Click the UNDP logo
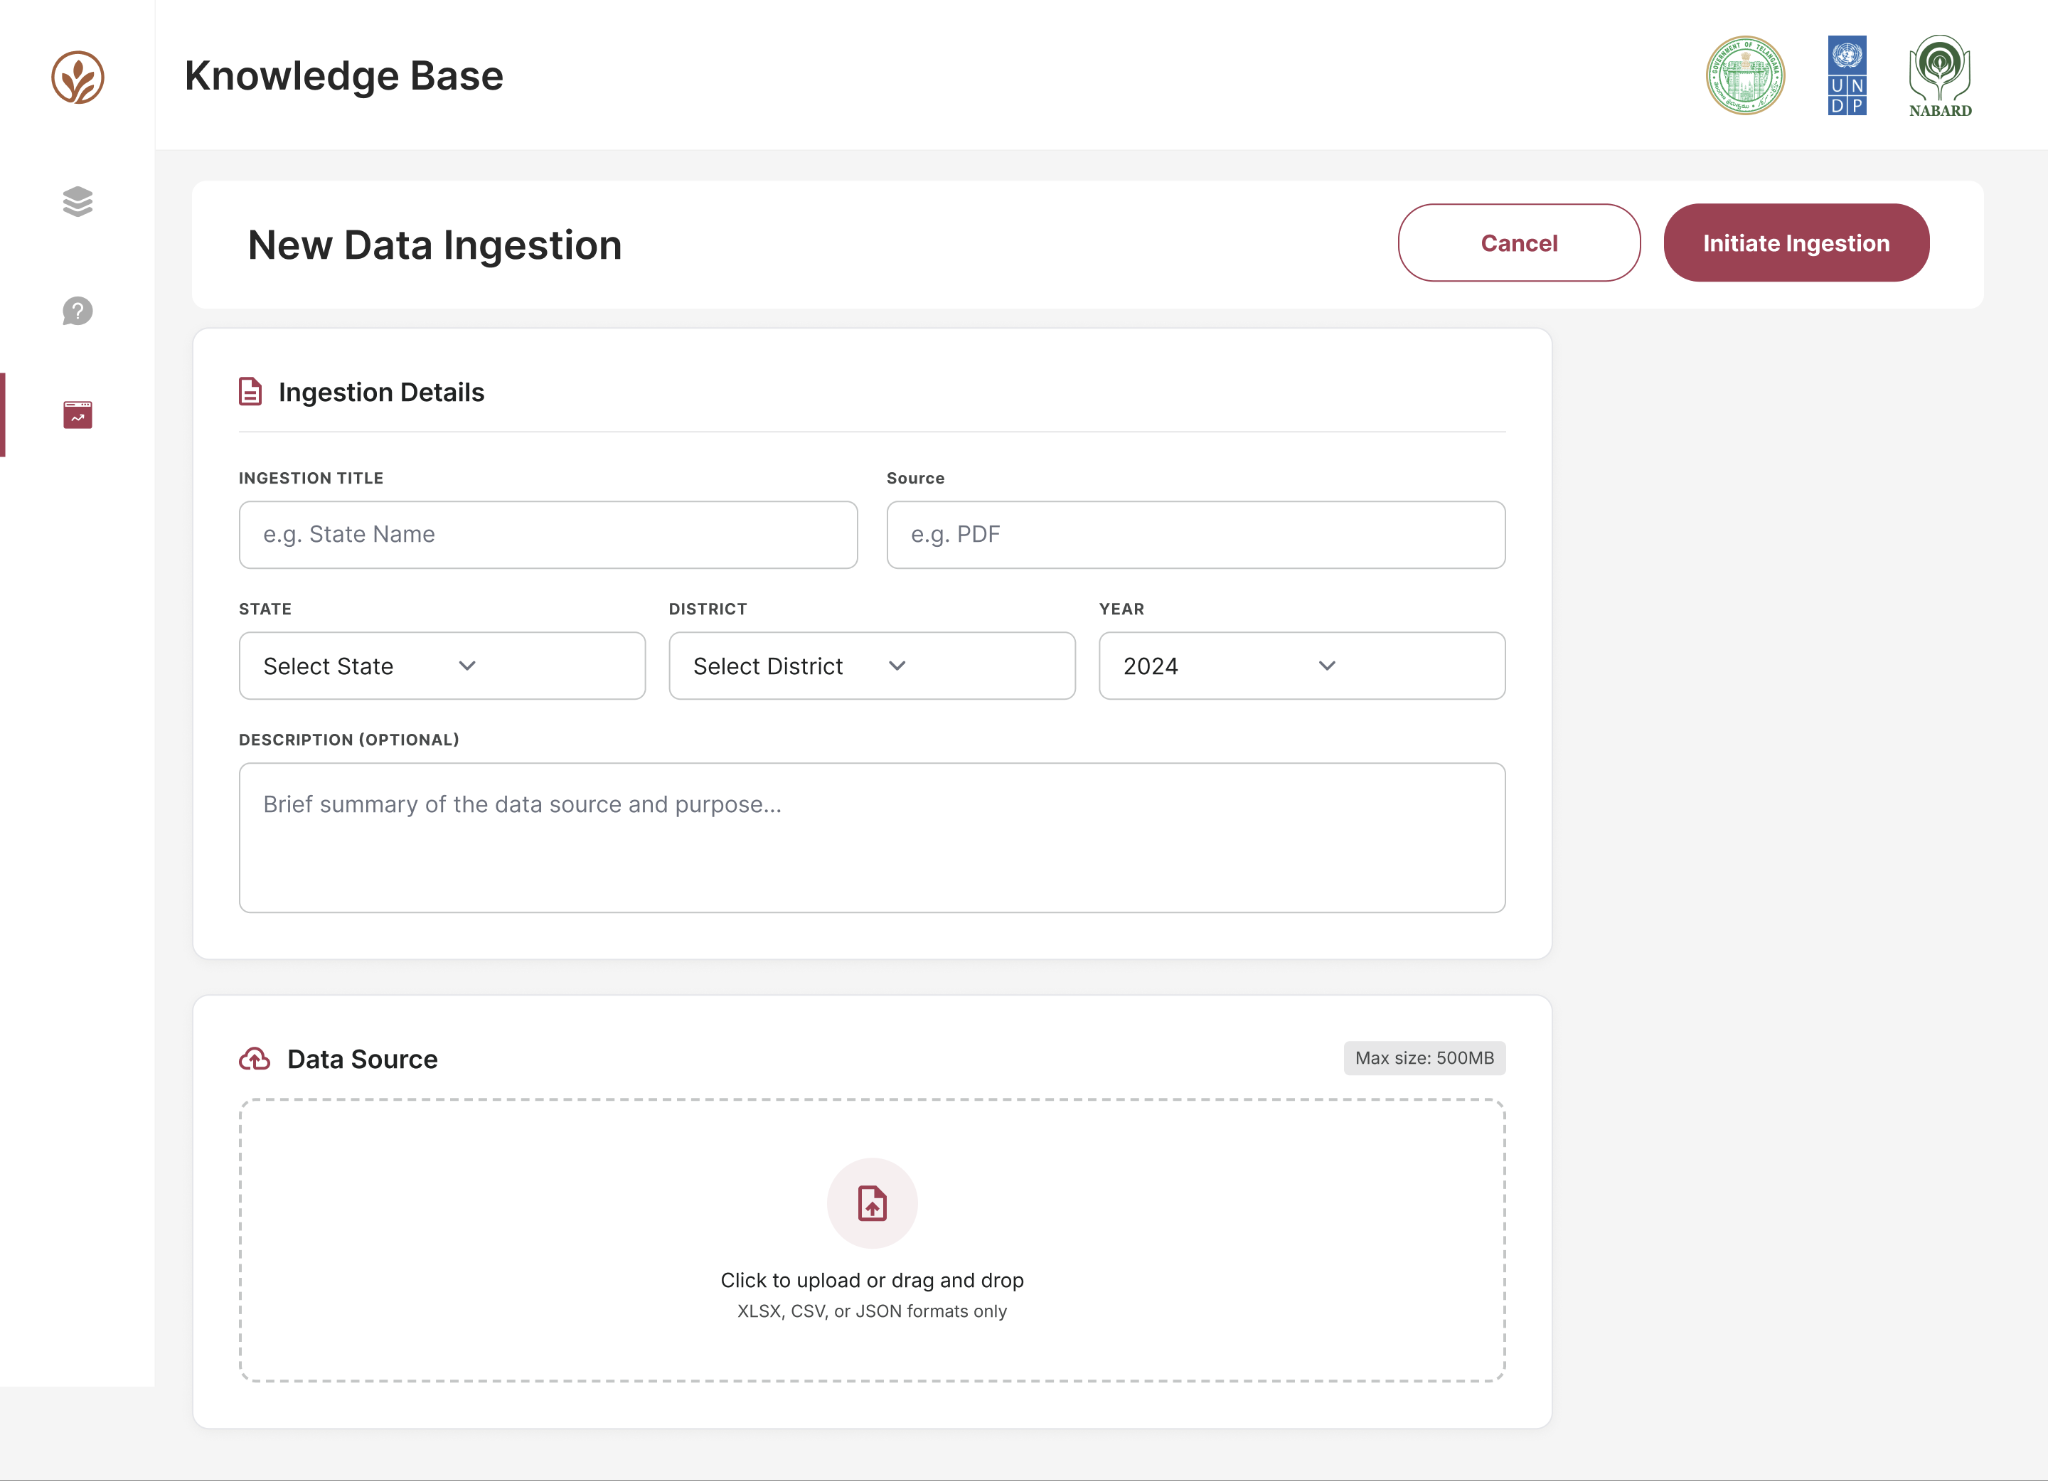The image size is (2048, 1481). [1847, 76]
